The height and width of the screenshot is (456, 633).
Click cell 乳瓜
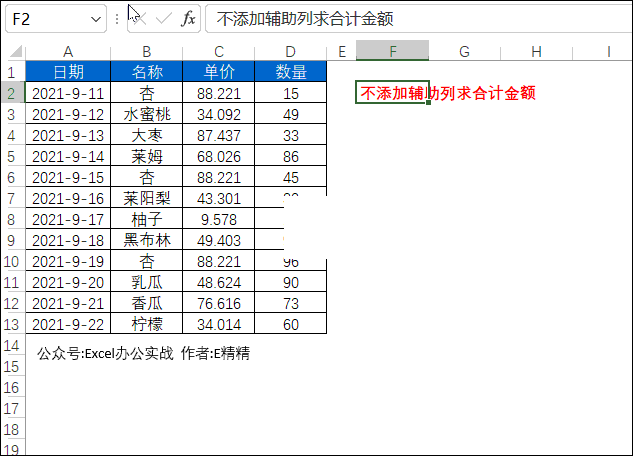(147, 282)
